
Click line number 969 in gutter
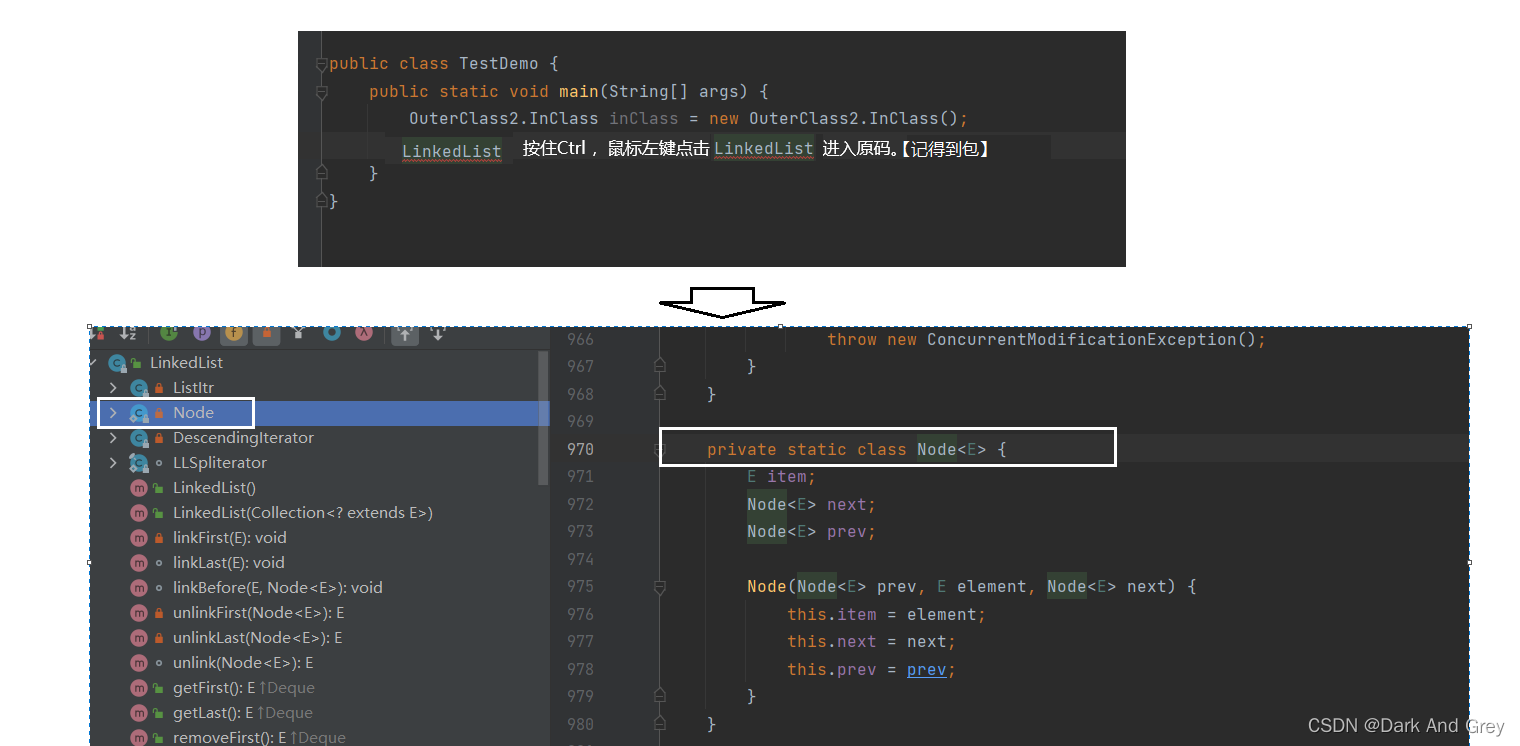coord(580,421)
